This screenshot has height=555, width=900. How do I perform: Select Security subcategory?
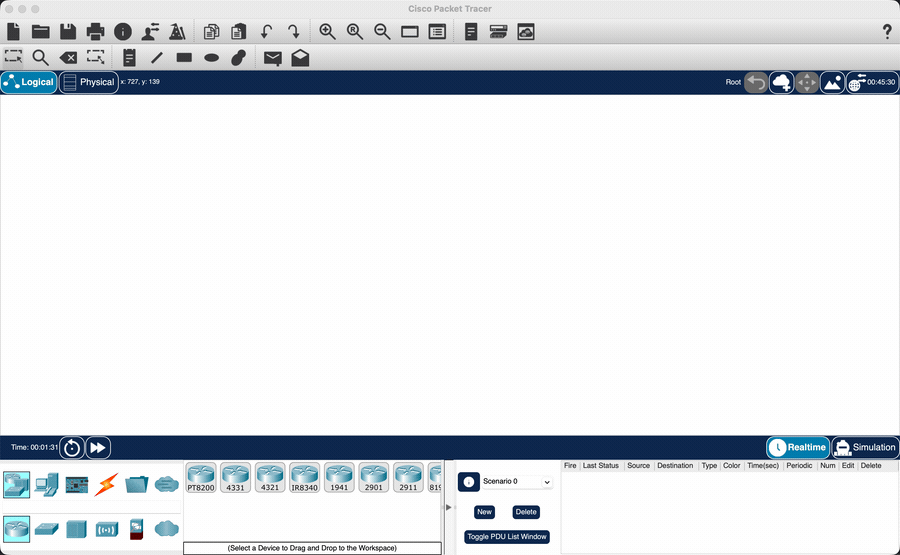[x=137, y=529]
